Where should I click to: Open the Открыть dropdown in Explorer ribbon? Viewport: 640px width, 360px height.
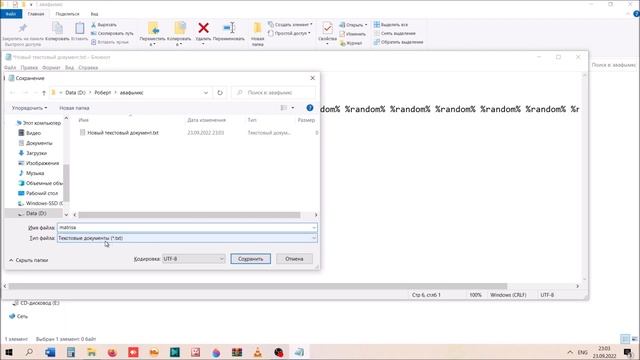[353, 24]
